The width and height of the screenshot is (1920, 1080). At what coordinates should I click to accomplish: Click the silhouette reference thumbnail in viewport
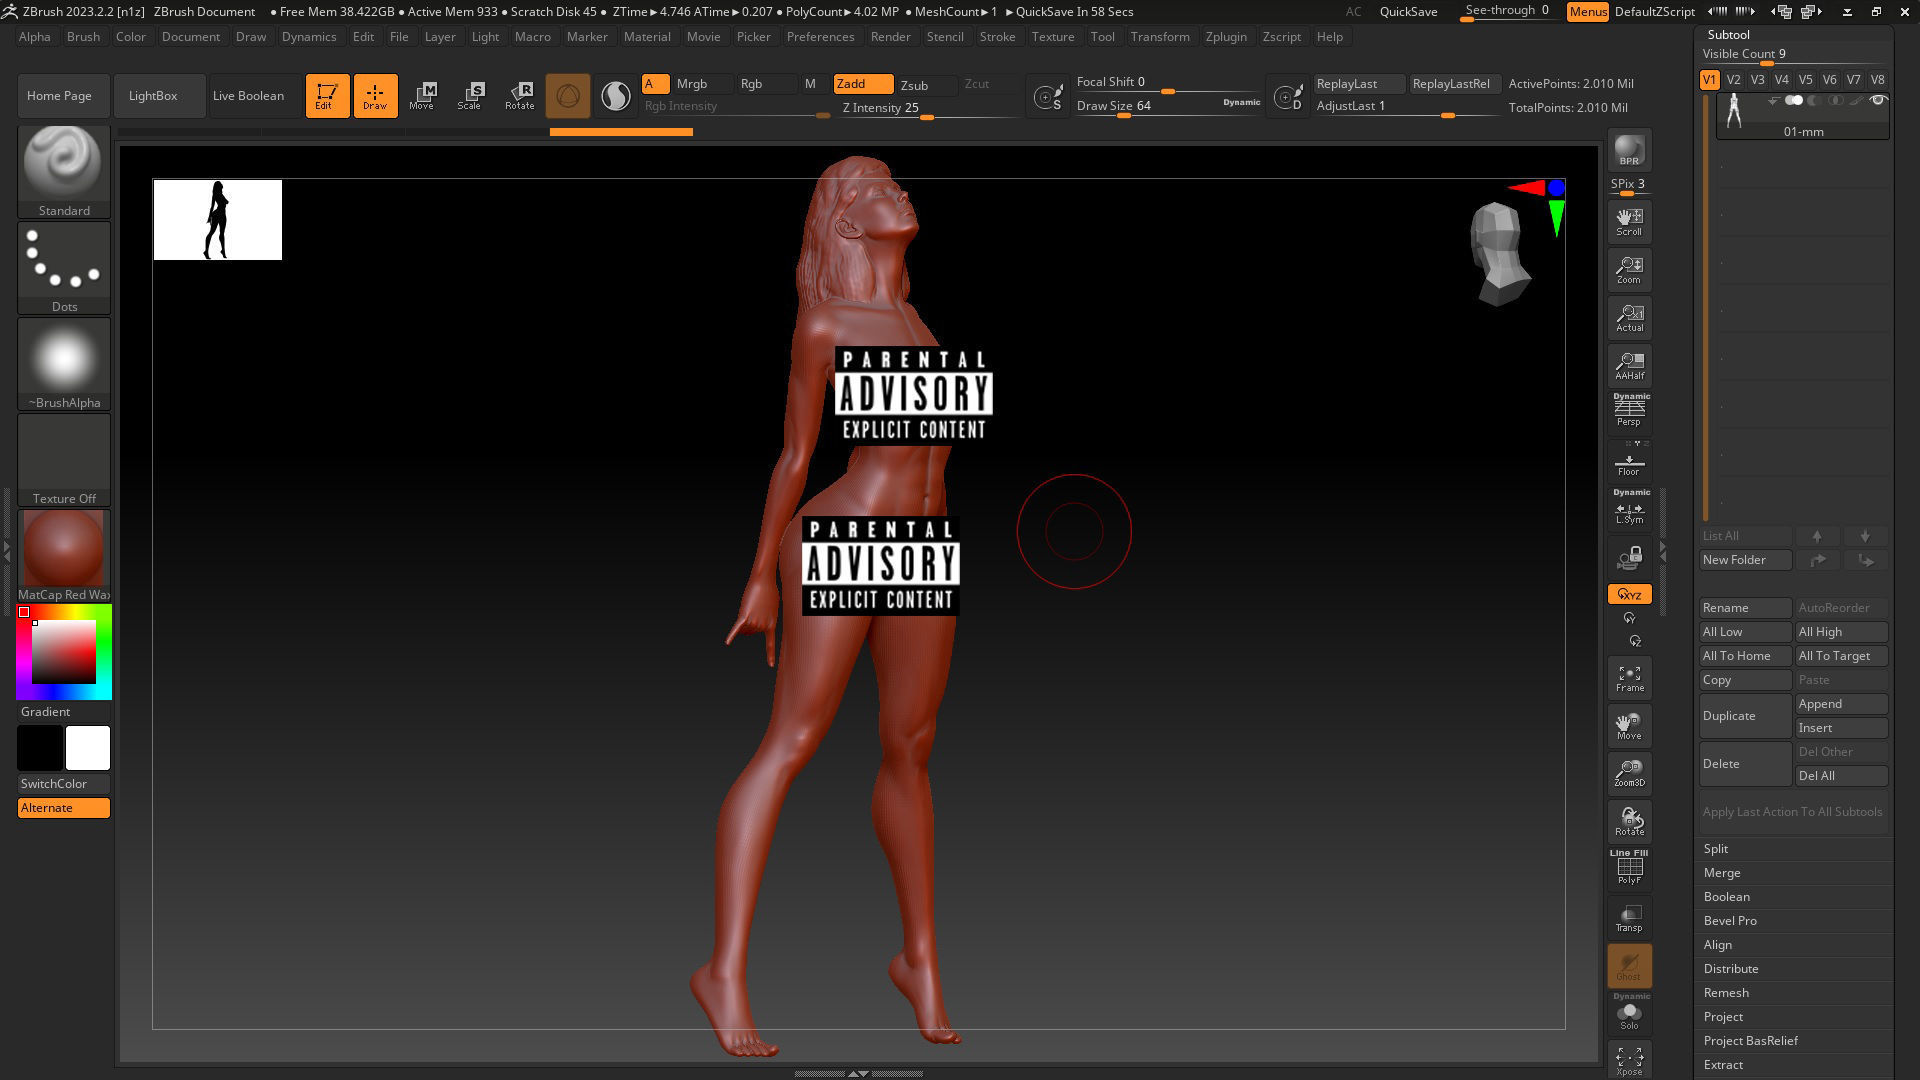(x=218, y=220)
